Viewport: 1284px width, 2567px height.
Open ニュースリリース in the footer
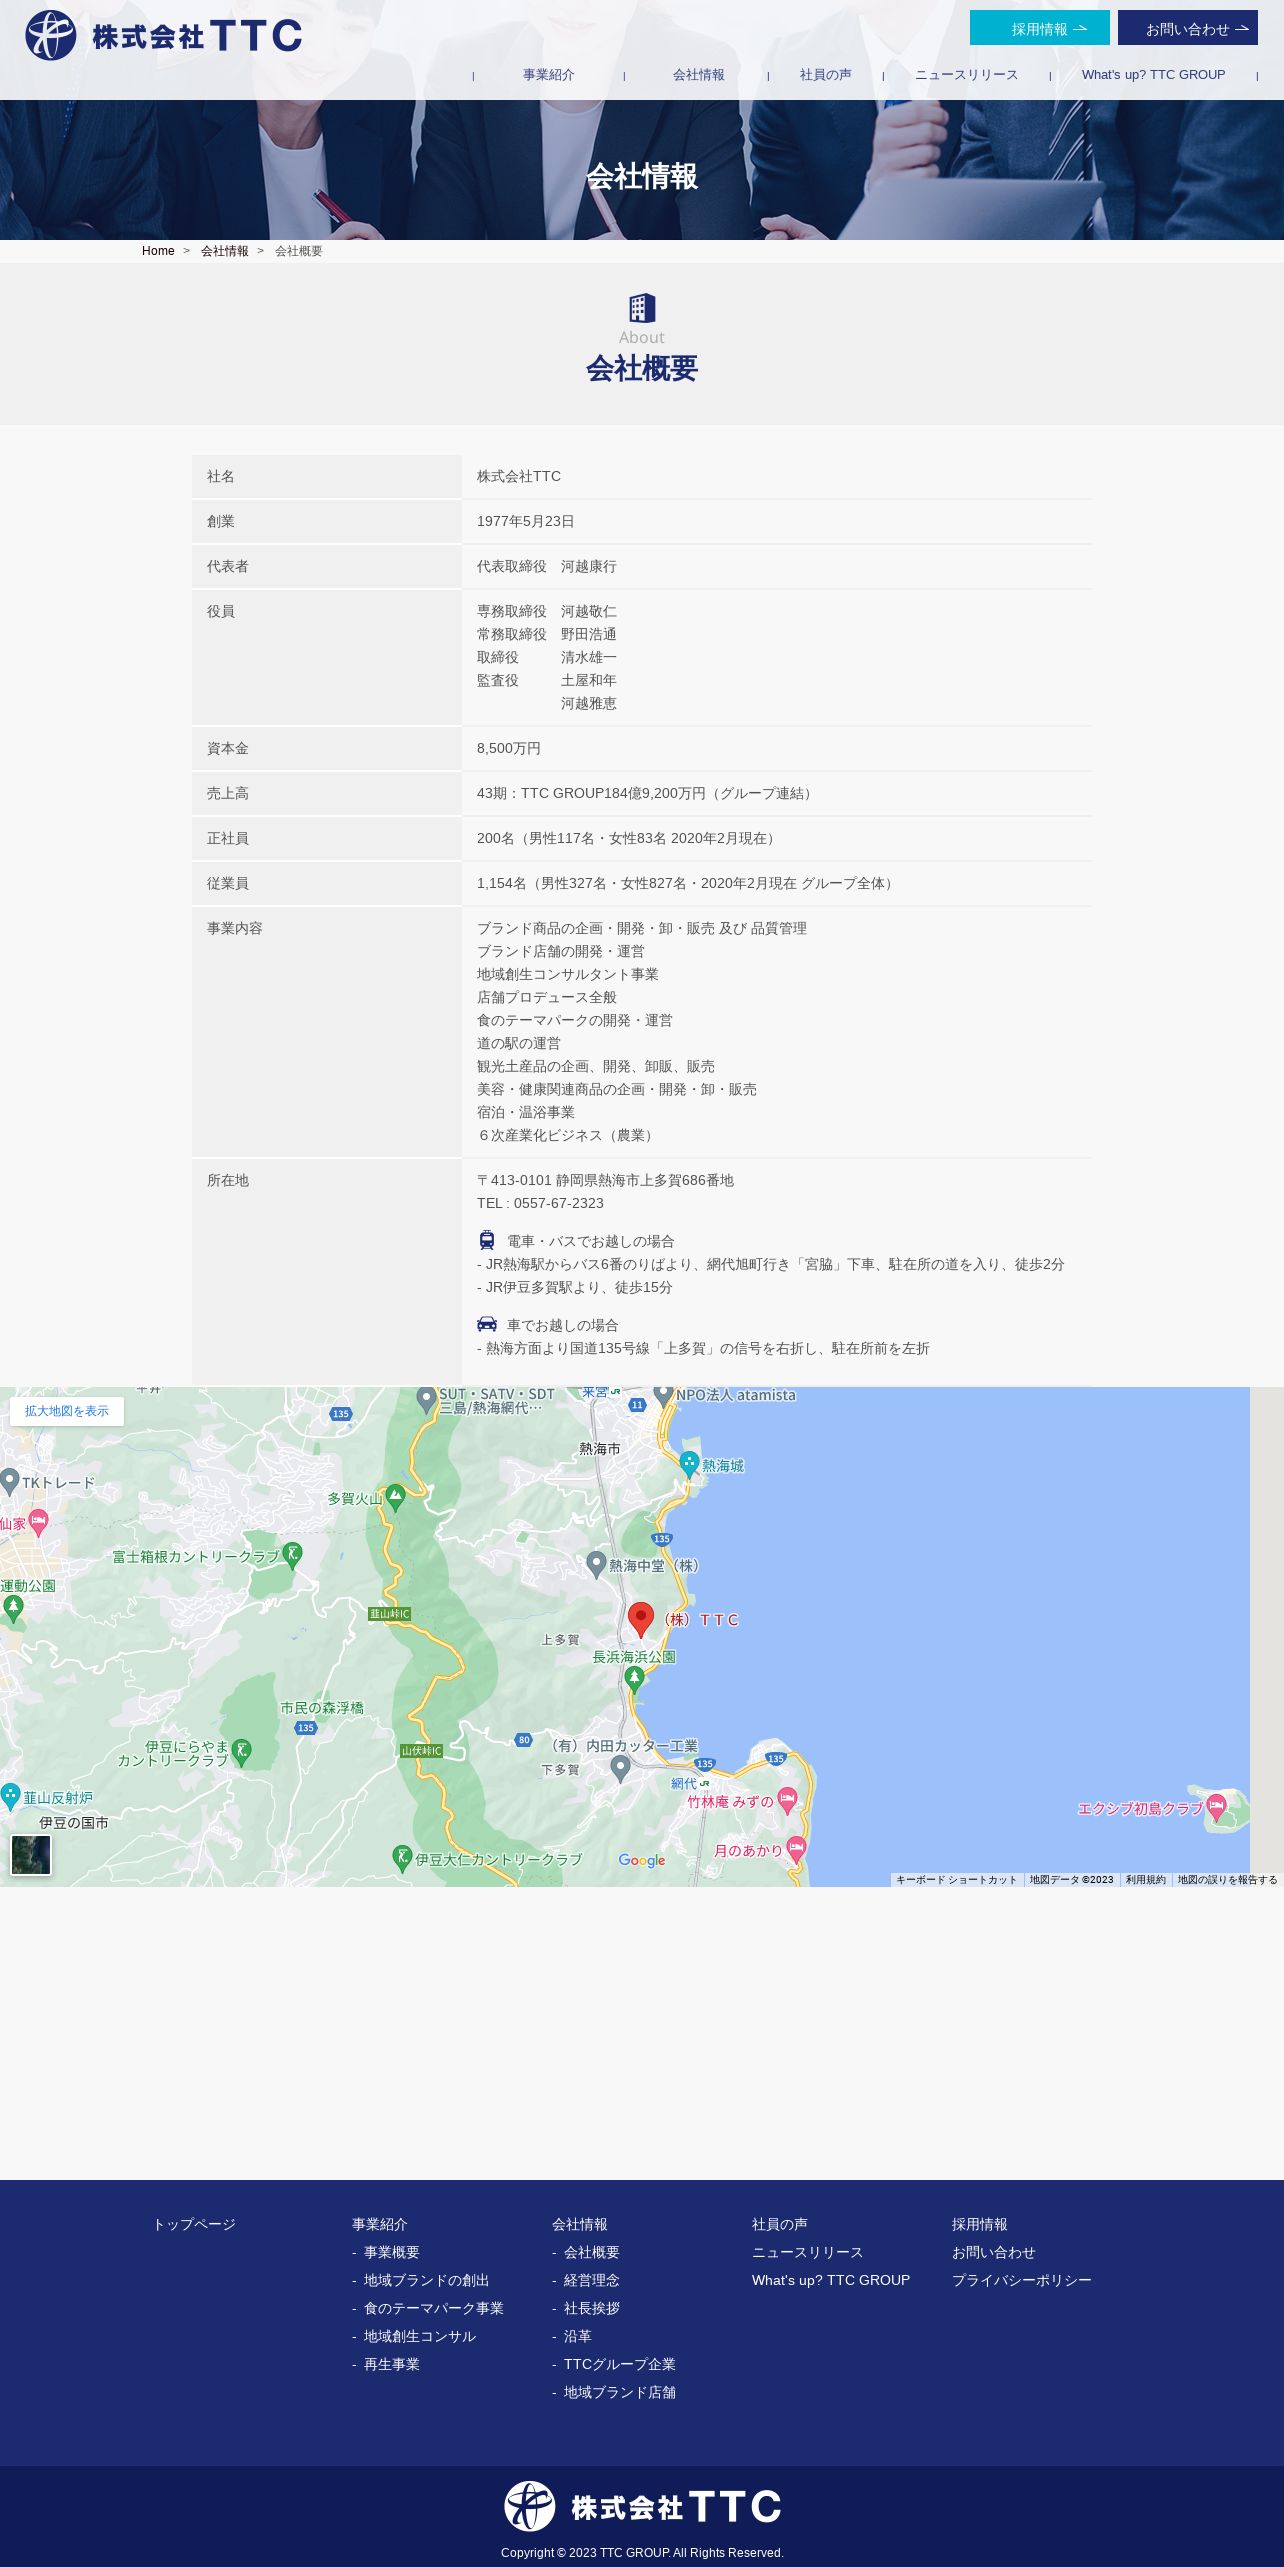tap(808, 2252)
